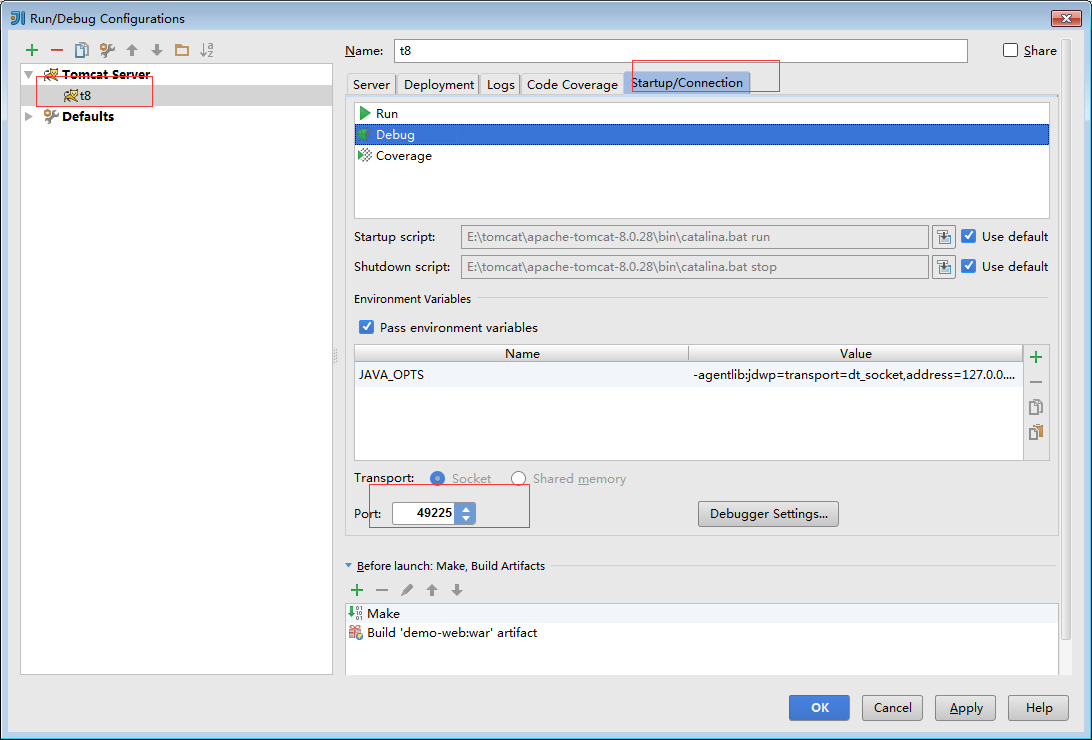The image size is (1092, 740).
Task: Toggle Use default for Shutdown script
Action: [969, 266]
